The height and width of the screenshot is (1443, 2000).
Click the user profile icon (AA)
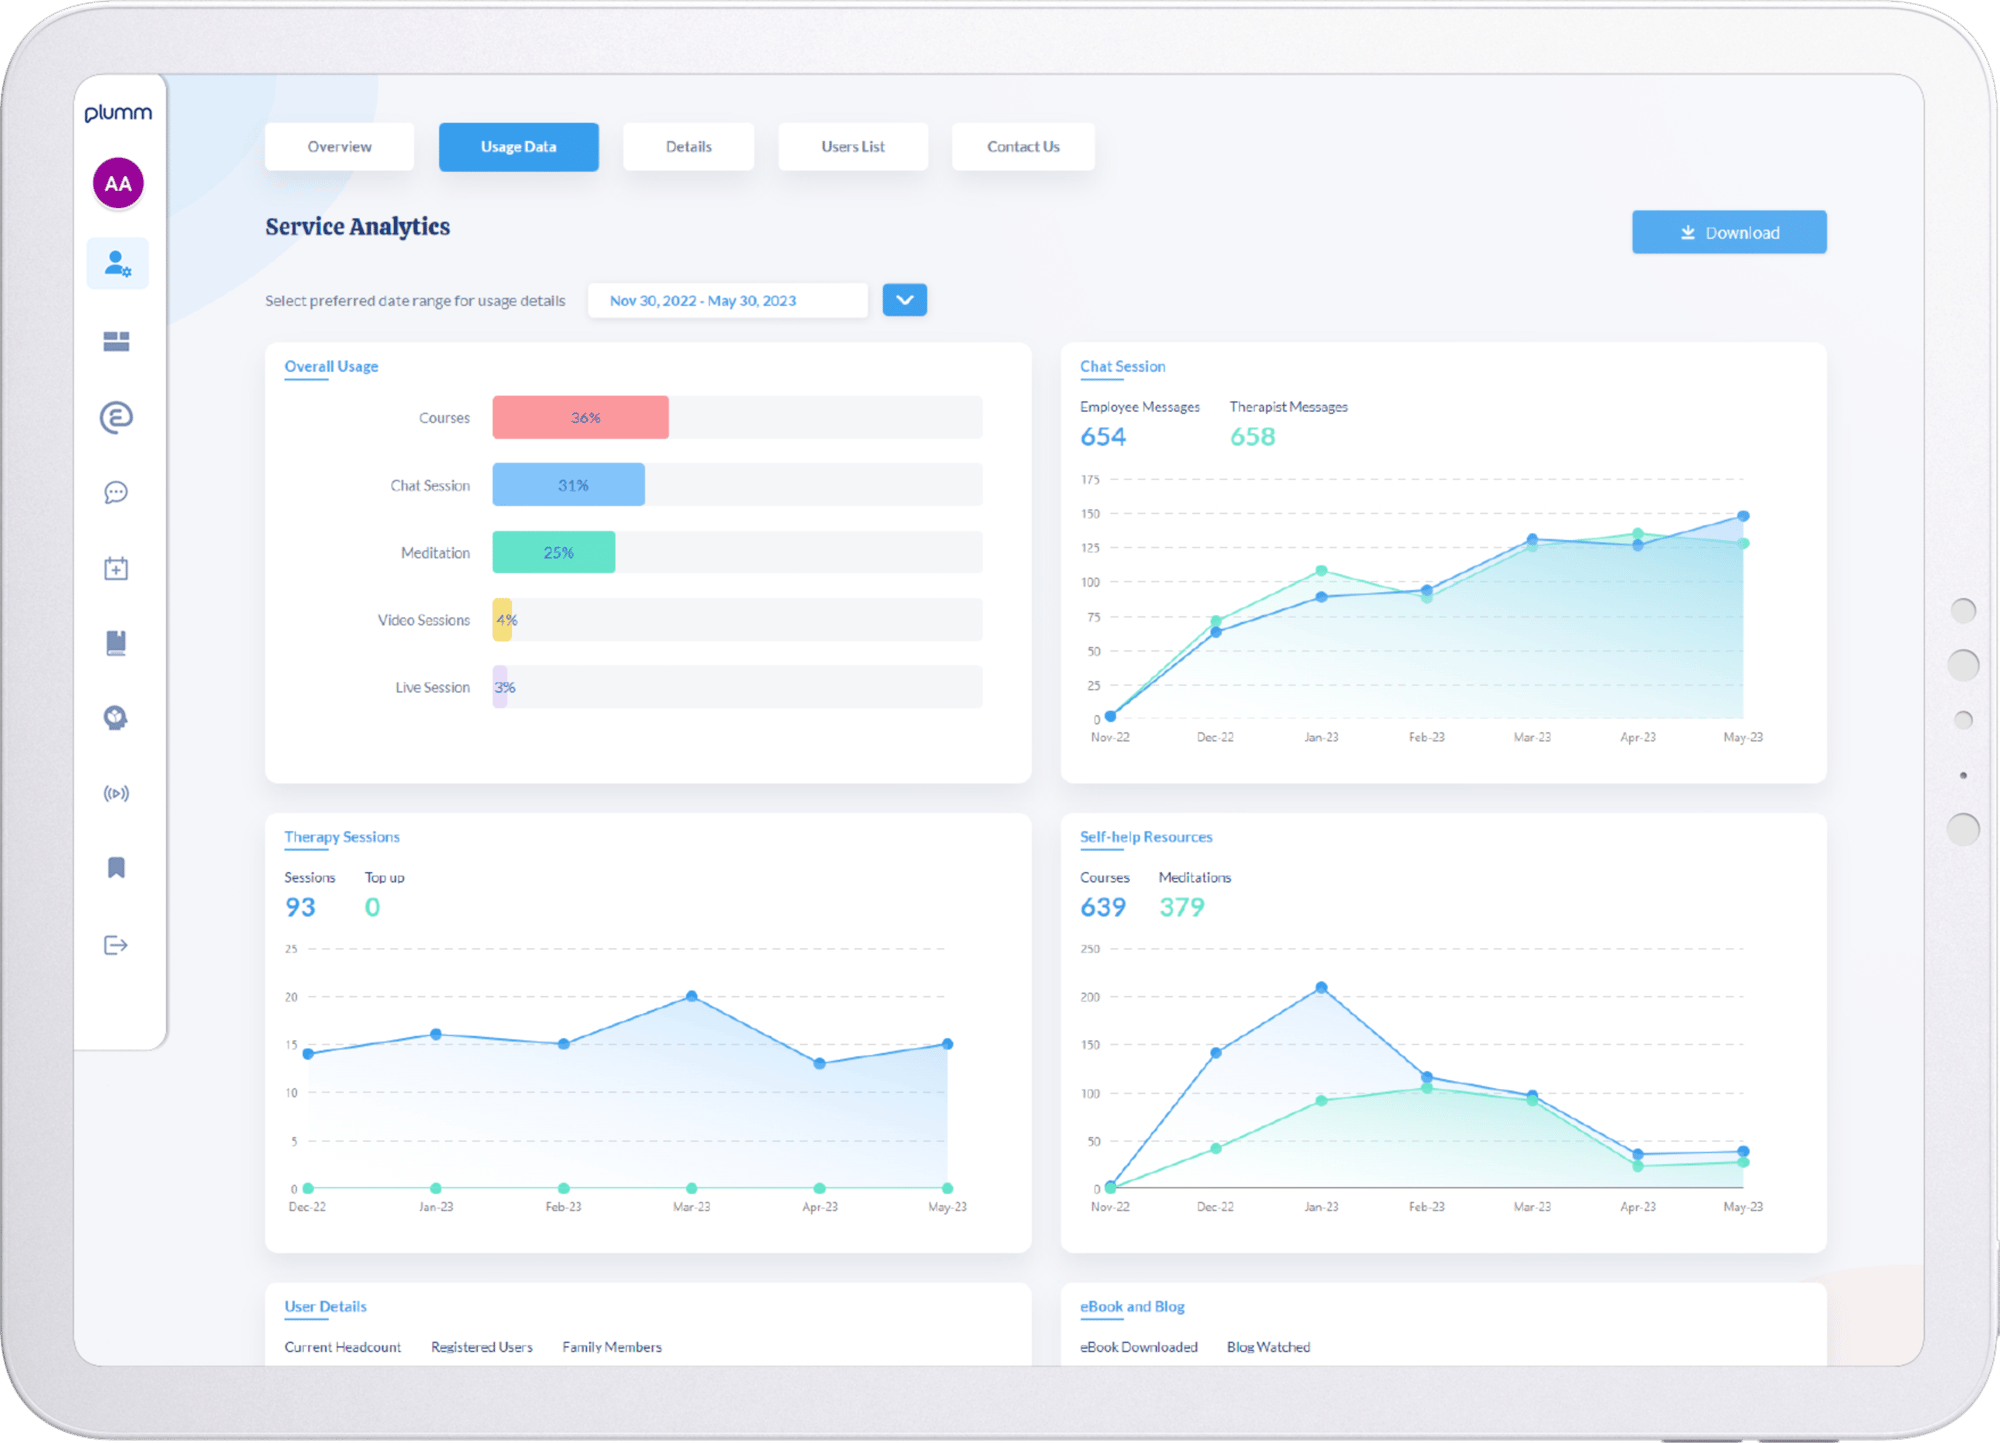coord(118,182)
